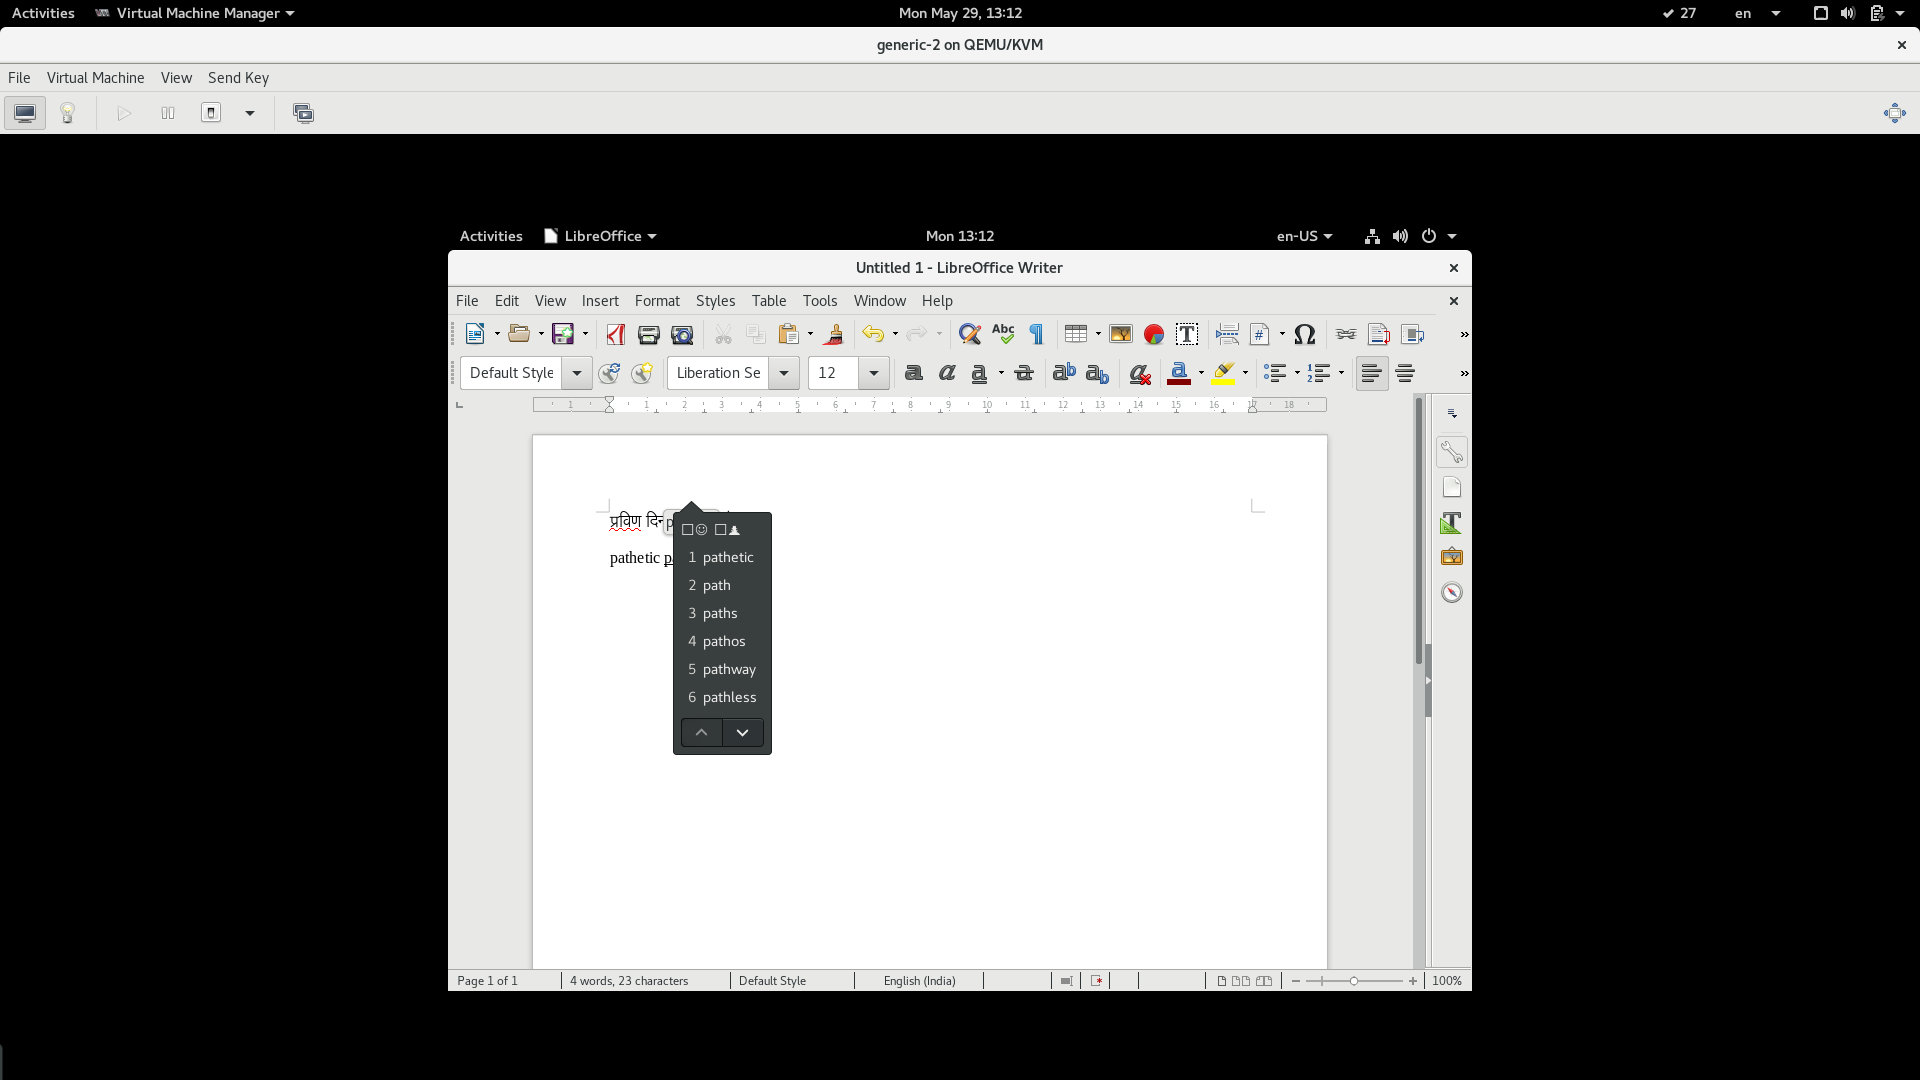Run the Spelling check (Abc) icon
The height and width of the screenshot is (1080, 1920).
point(1003,334)
